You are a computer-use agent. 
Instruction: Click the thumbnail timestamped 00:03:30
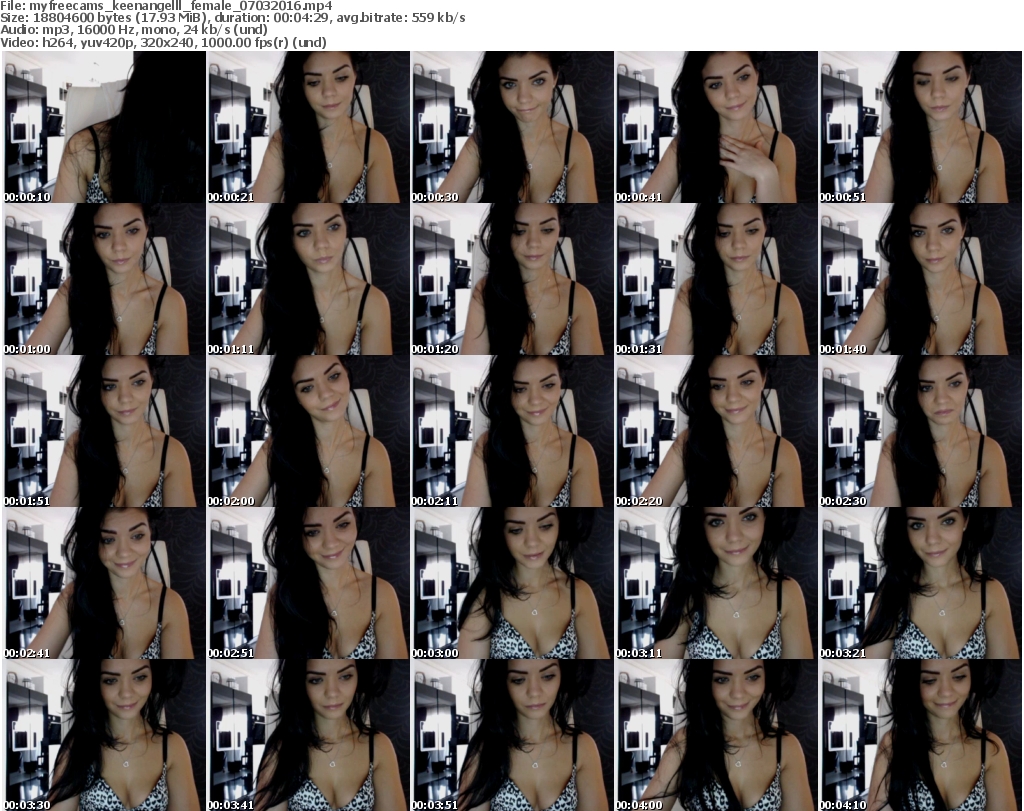click(x=104, y=735)
